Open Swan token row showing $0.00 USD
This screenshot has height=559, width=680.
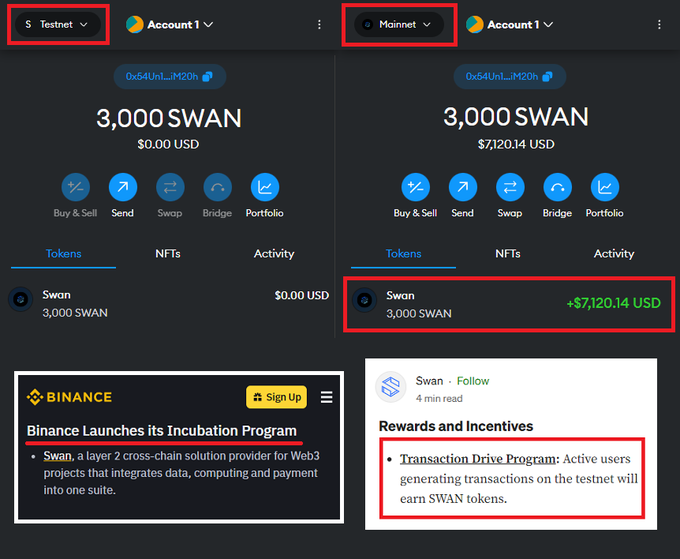coord(169,304)
